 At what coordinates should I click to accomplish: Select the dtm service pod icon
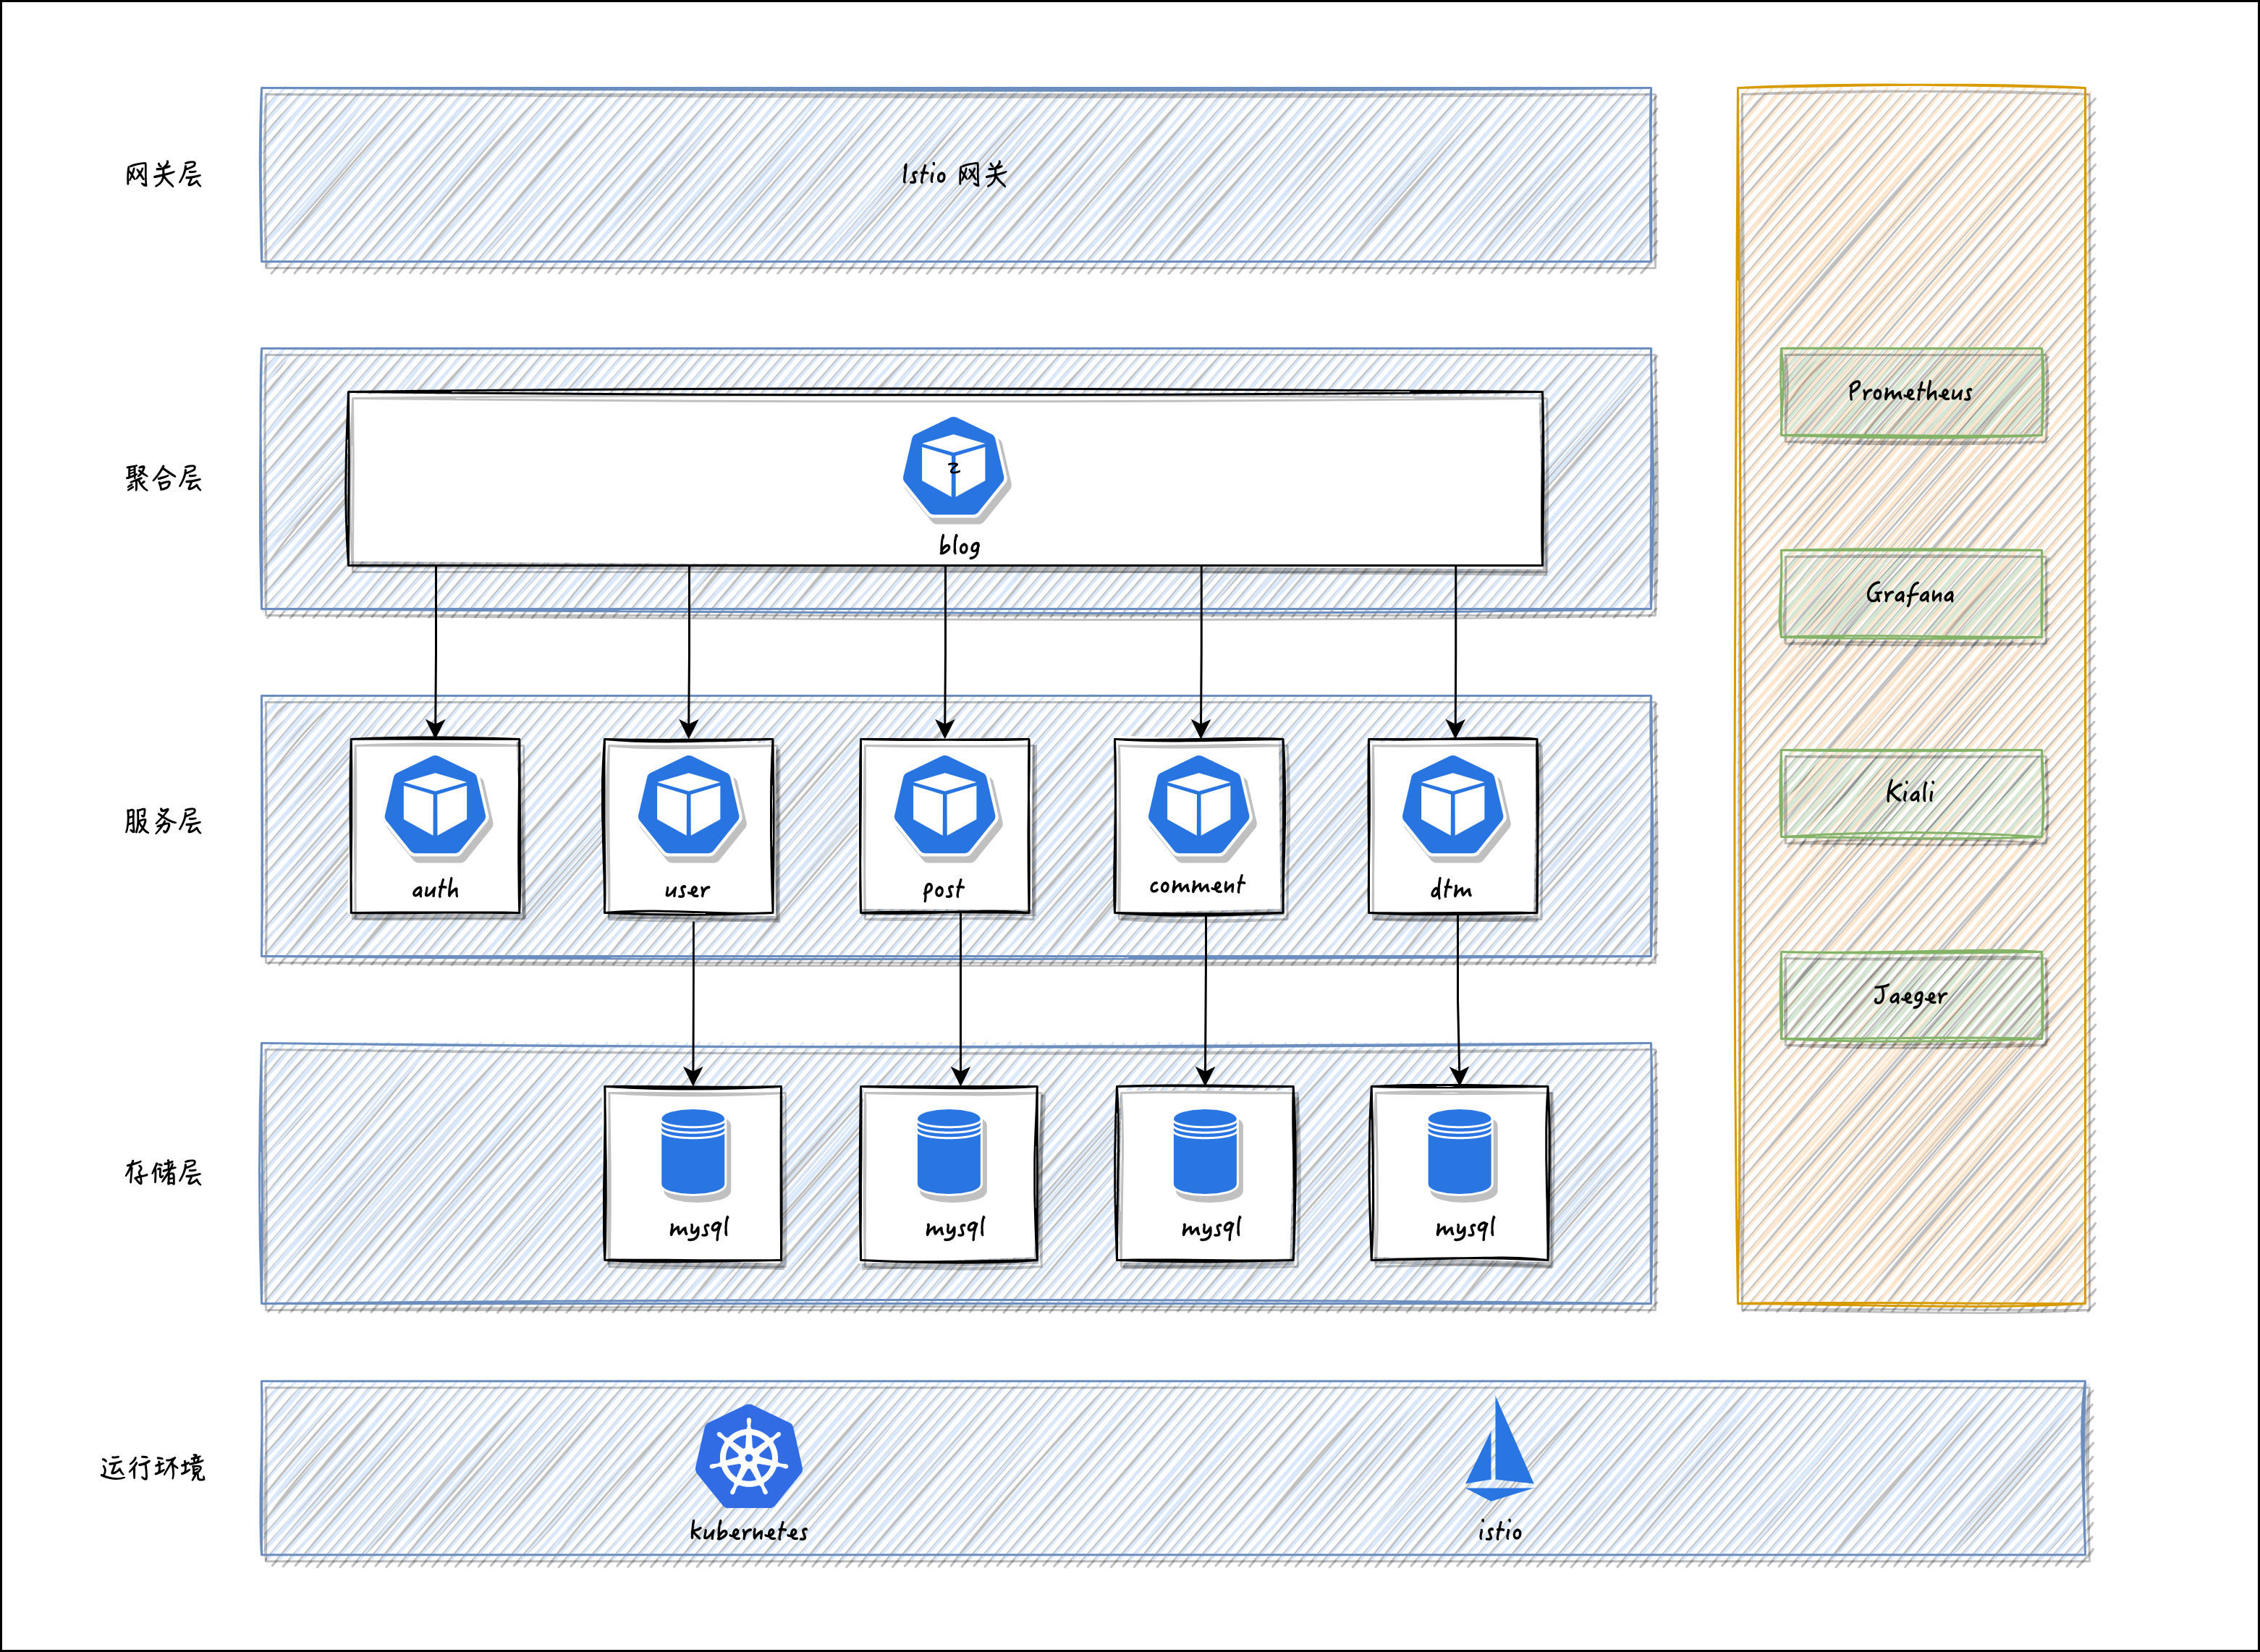pyautogui.click(x=1453, y=806)
